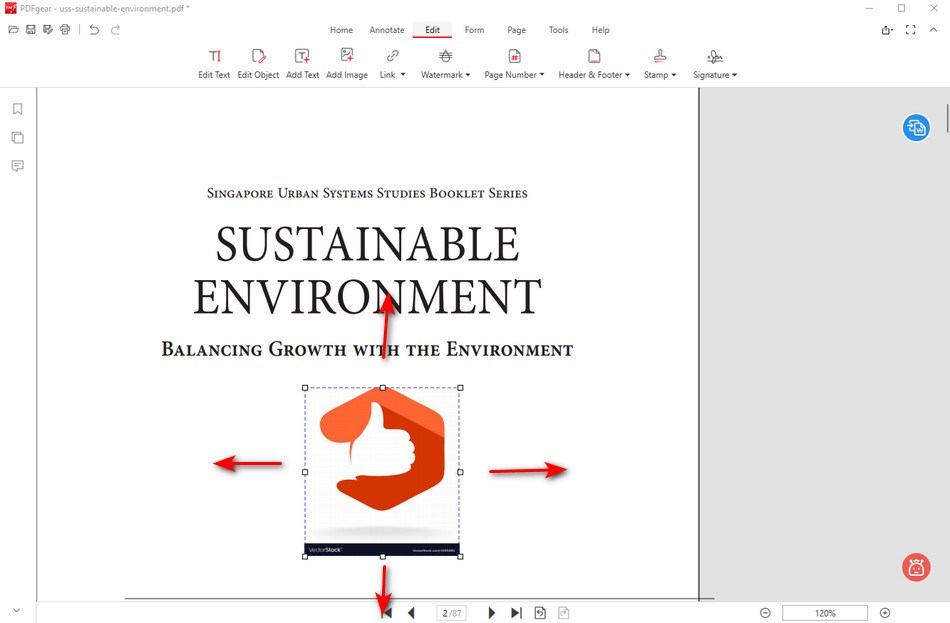Activate the Edit Object tool

pos(258,62)
